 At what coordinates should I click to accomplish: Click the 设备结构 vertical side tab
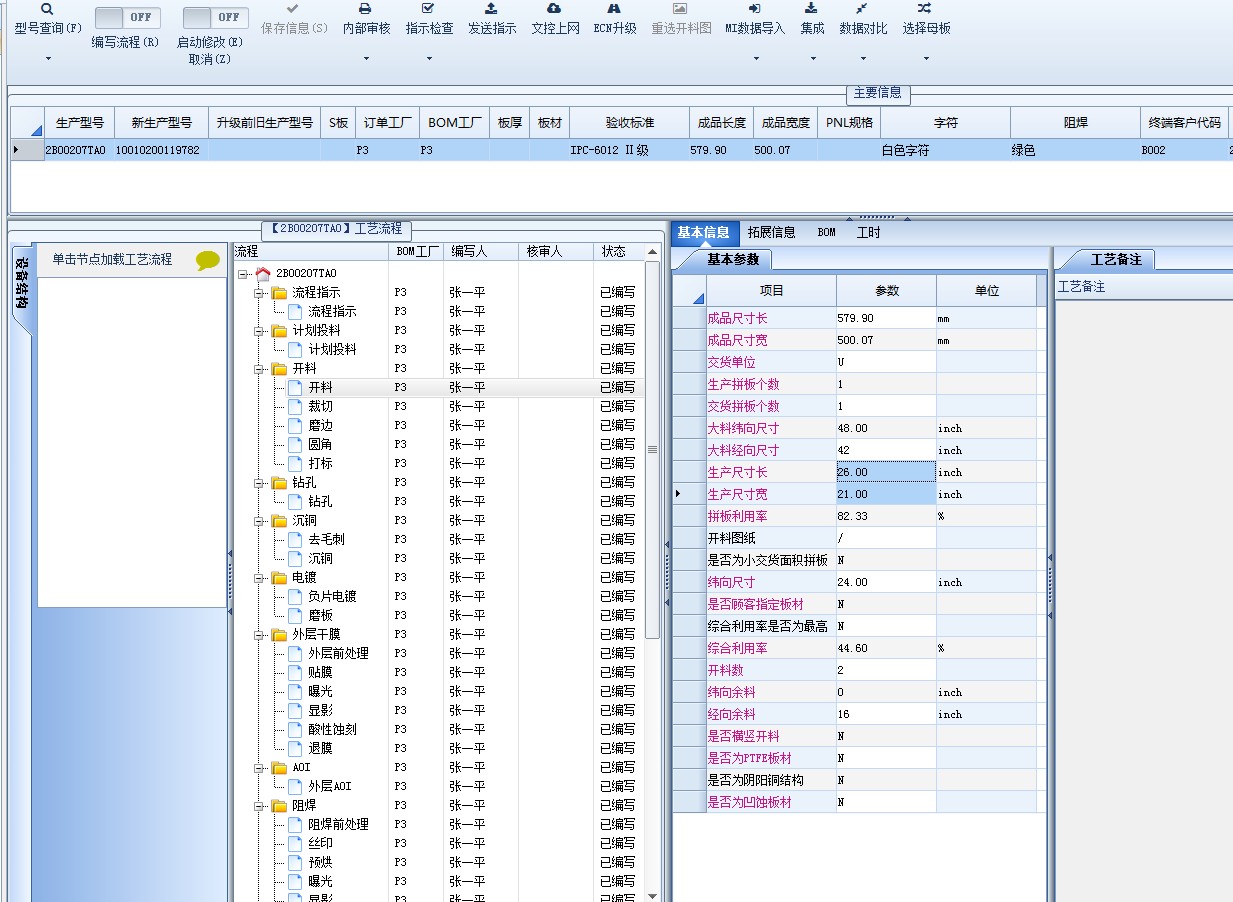tap(21, 289)
